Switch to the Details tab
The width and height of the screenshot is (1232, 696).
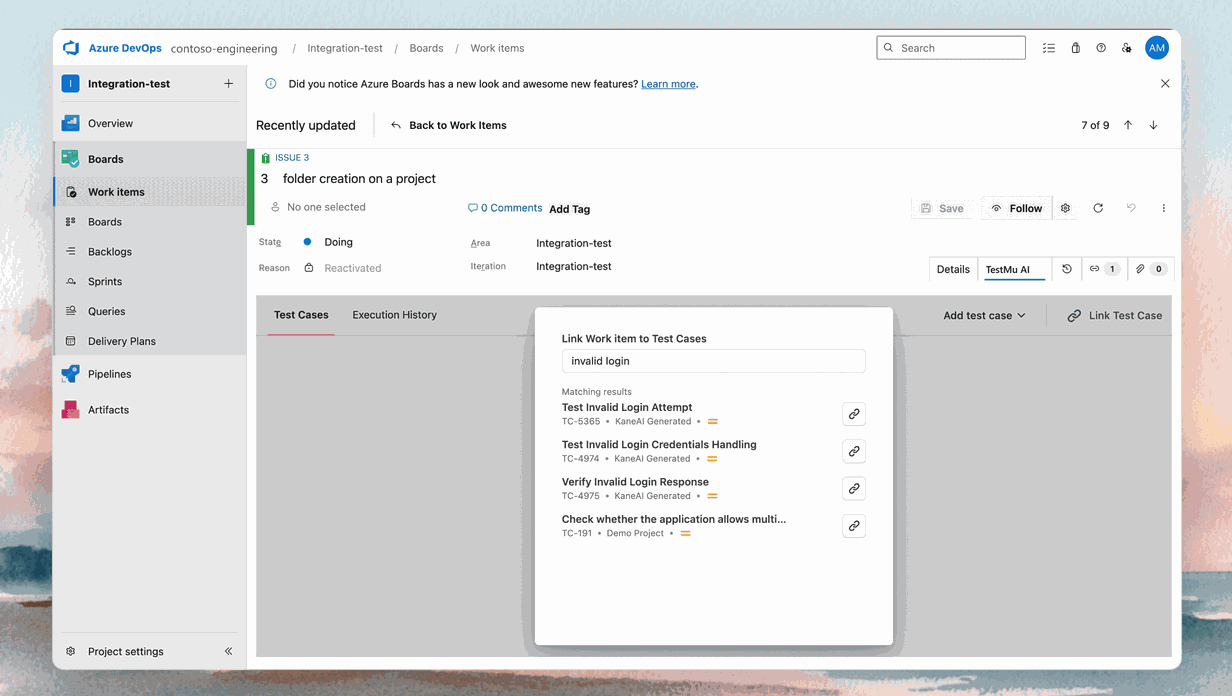point(953,269)
